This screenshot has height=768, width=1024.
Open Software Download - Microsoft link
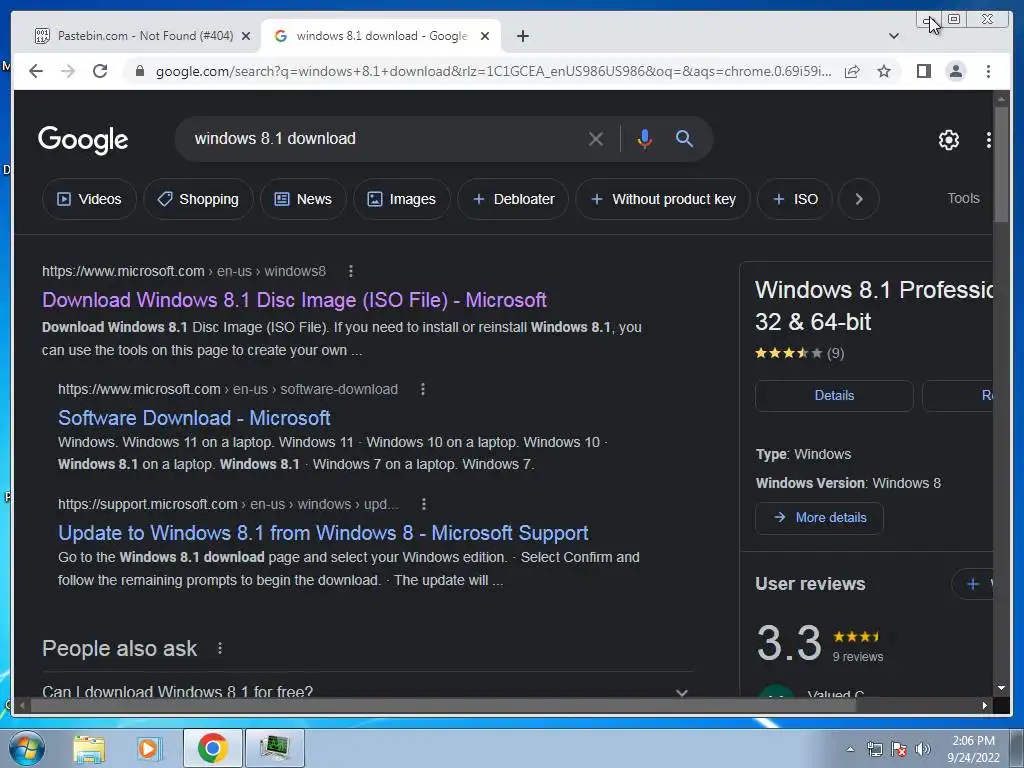(x=194, y=418)
